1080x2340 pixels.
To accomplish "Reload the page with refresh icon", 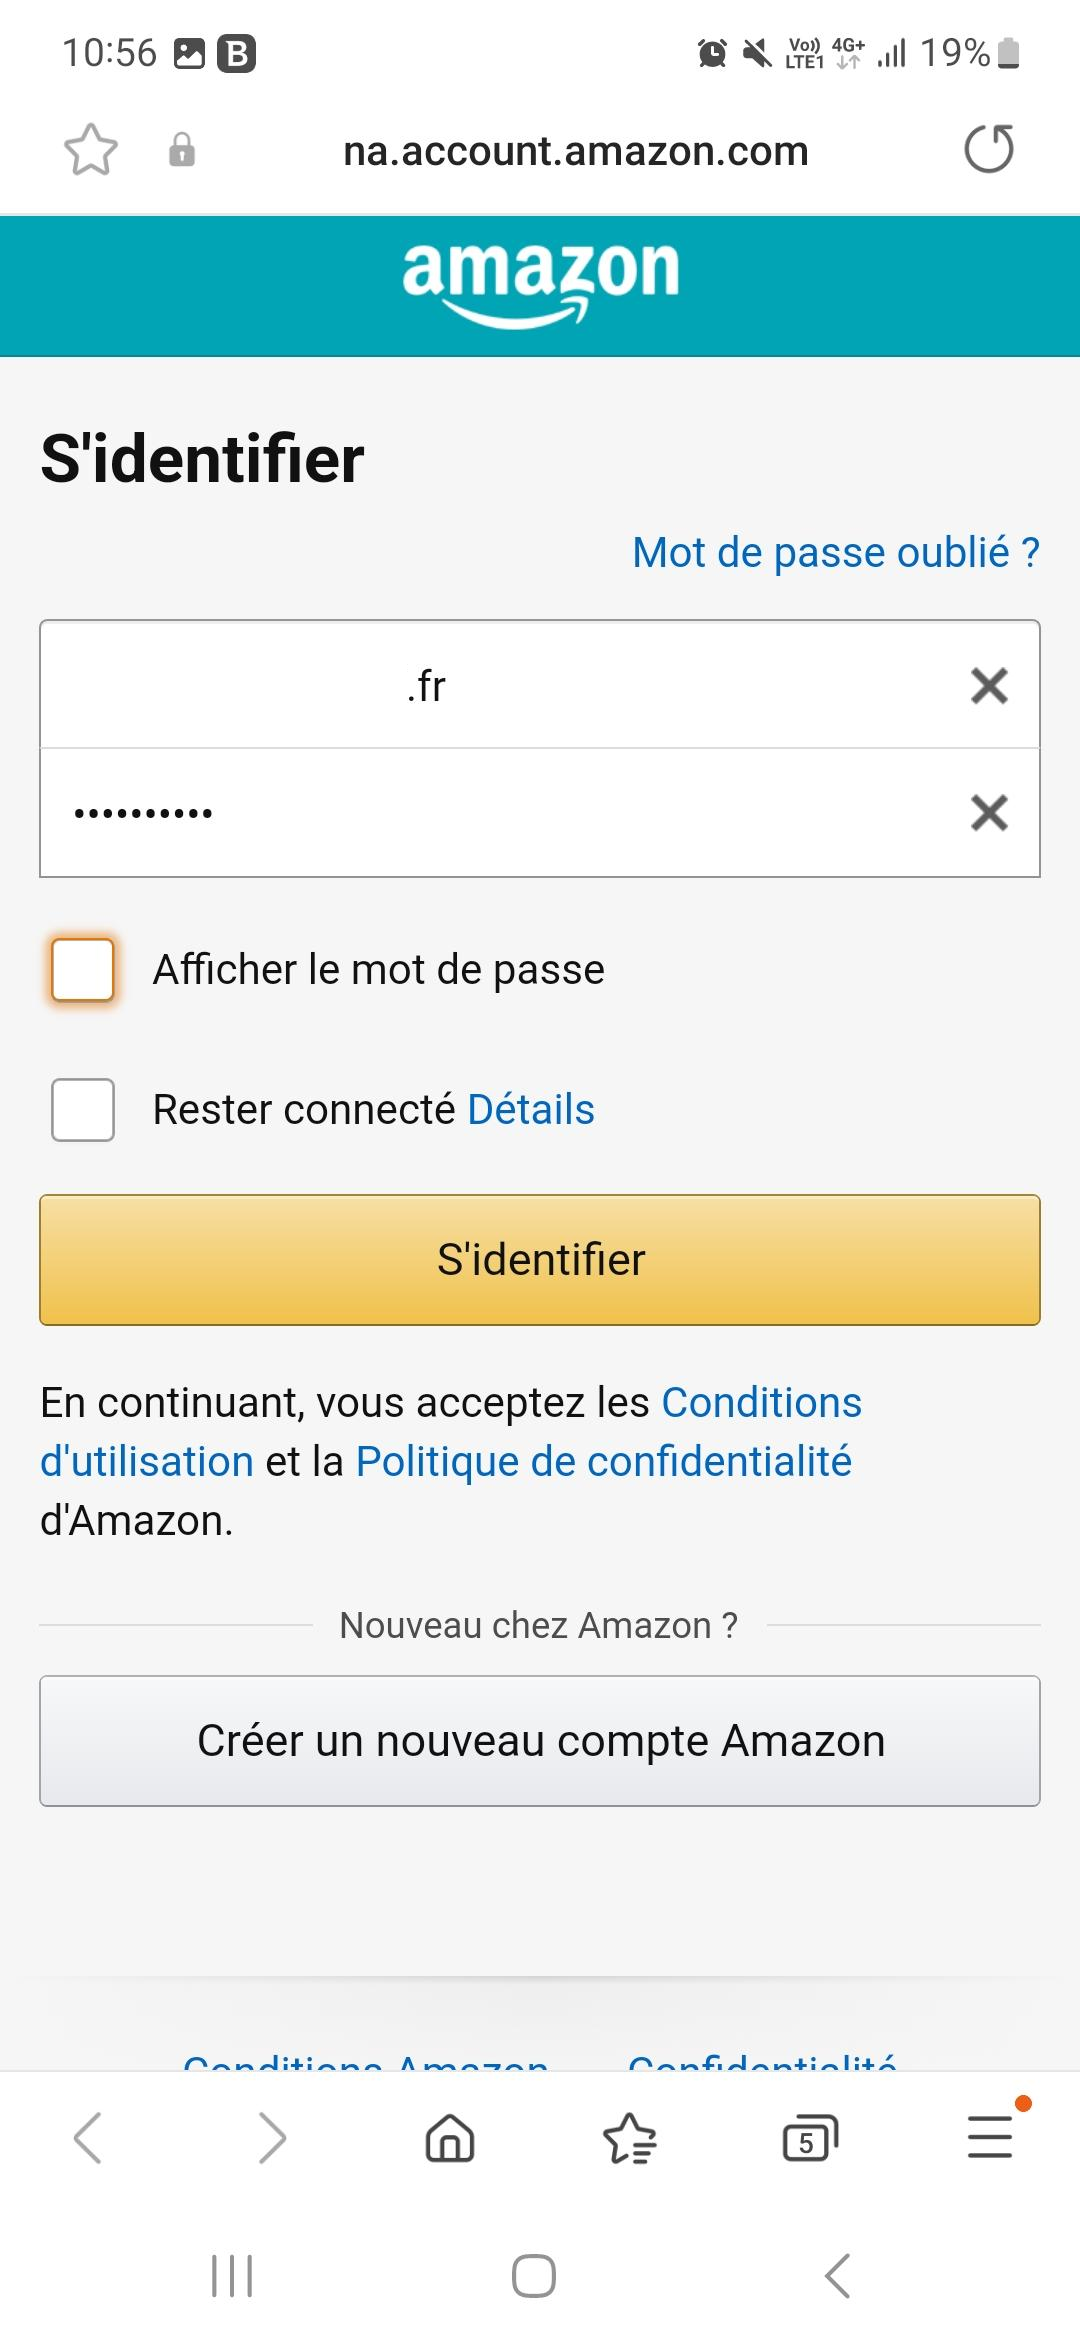I will point(989,149).
